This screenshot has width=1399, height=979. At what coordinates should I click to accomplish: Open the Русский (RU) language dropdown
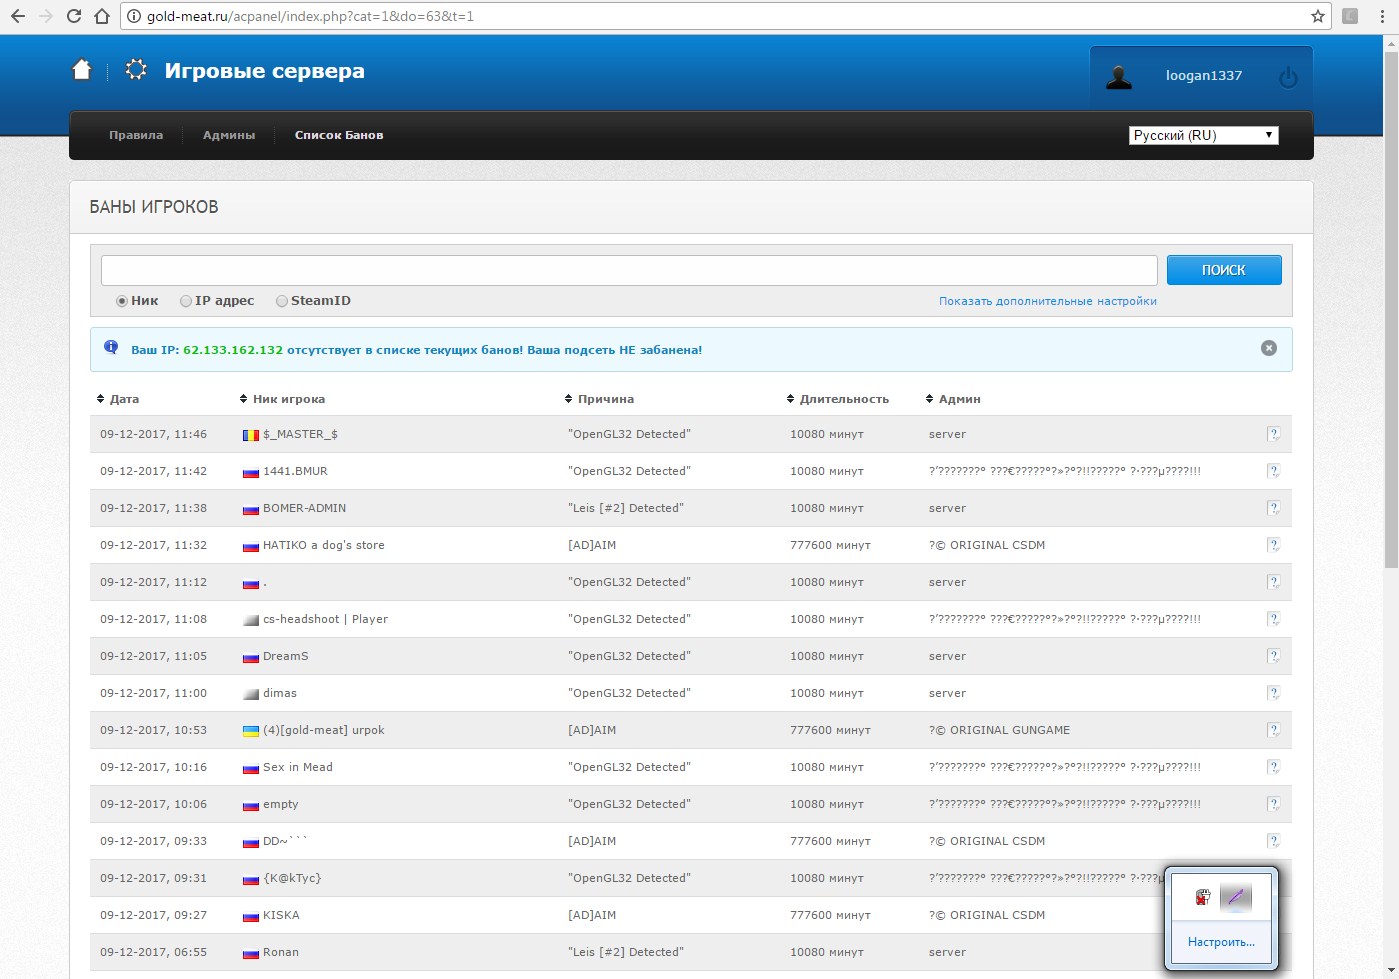1204,135
